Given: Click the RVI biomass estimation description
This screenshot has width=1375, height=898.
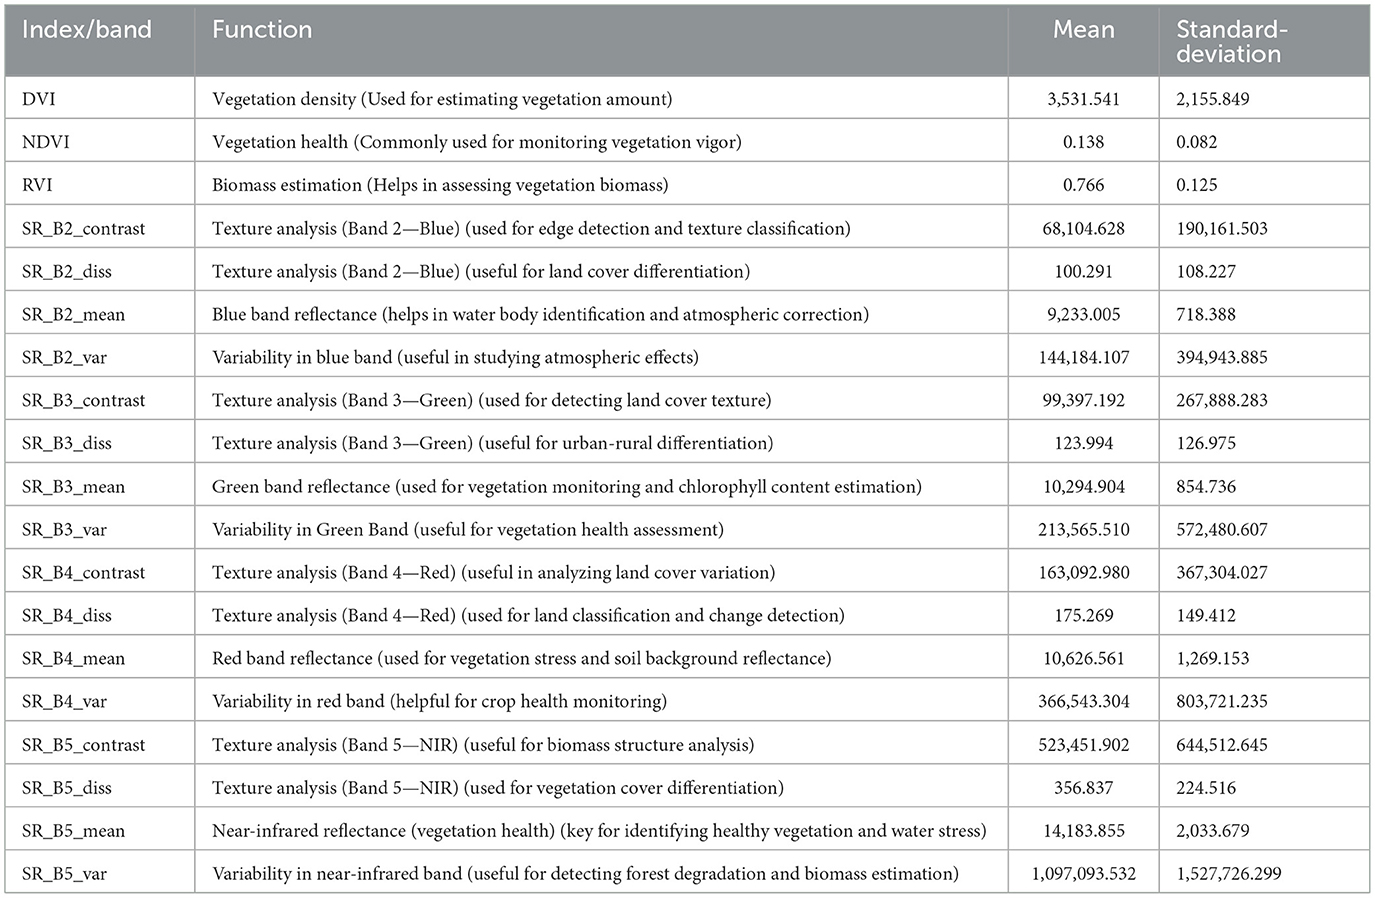Looking at the screenshot, I should [x=440, y=185].
